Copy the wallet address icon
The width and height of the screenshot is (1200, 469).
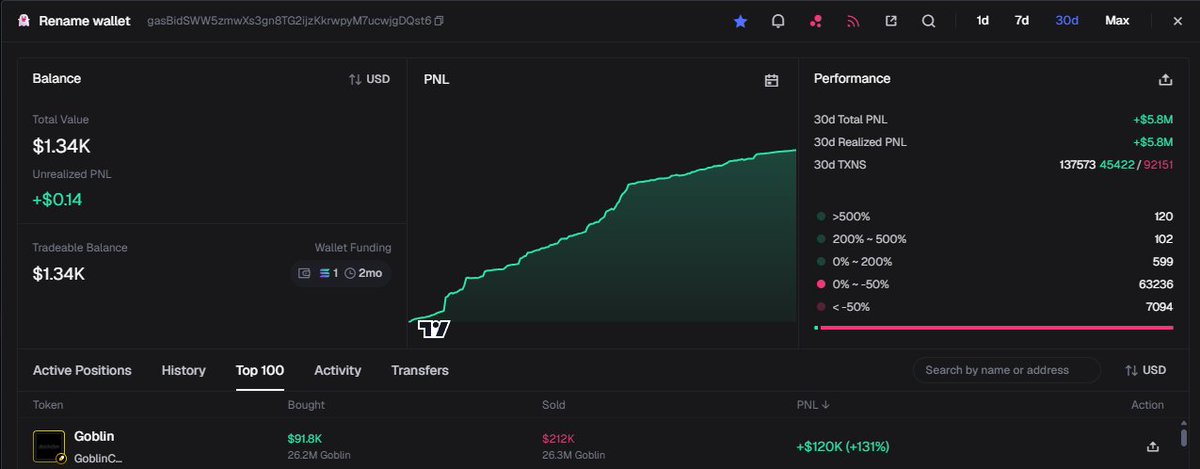[x=439, y=21]
